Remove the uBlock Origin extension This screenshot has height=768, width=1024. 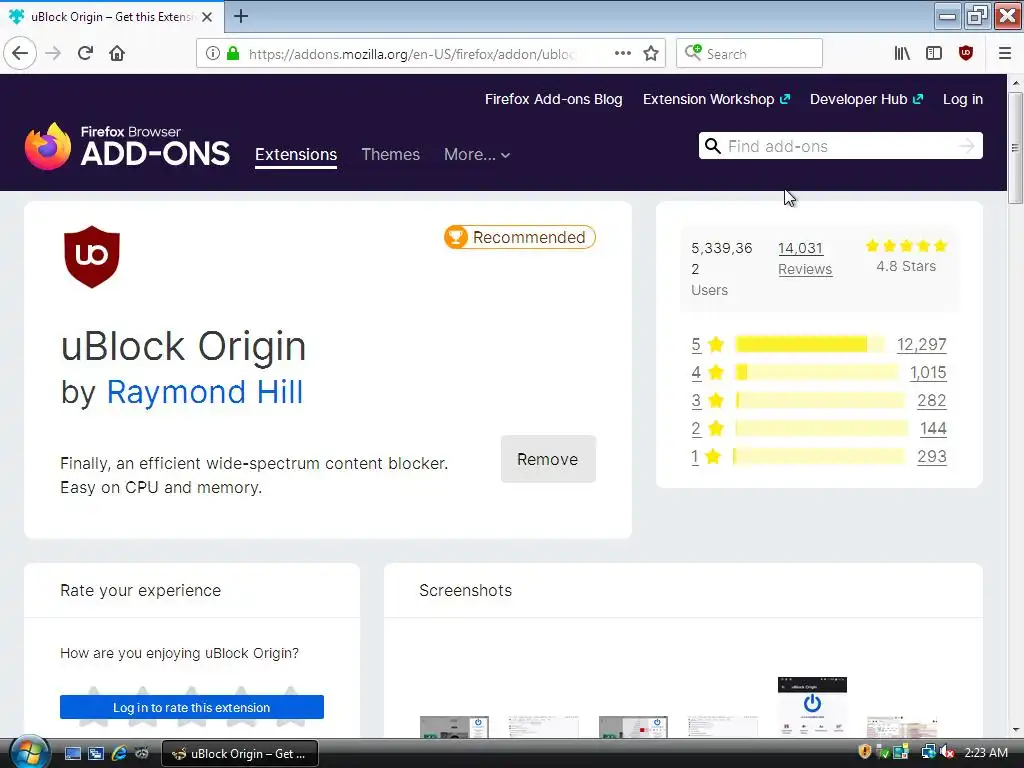pyautogui.click(x=548, y=459)
